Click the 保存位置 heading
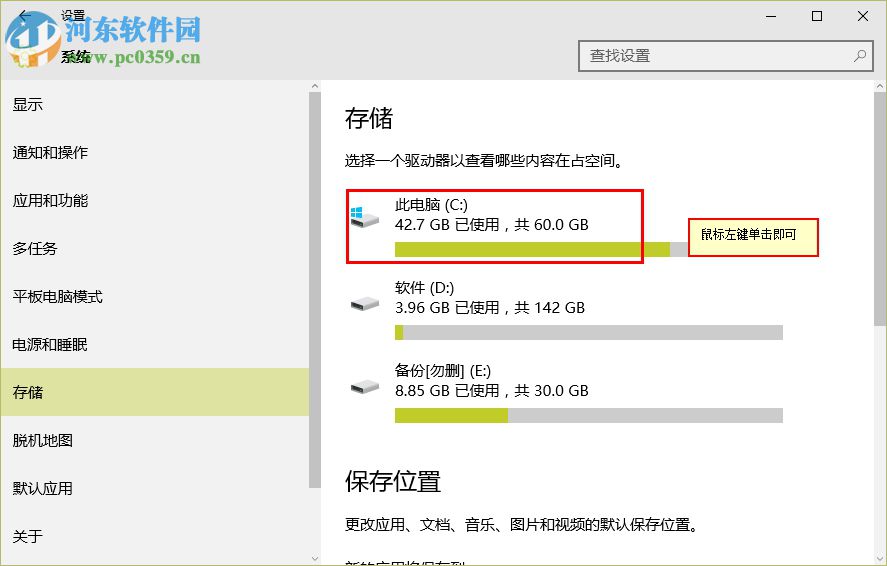Image resolution: width=887 pixels, height=566 pixels. point(393,482)
